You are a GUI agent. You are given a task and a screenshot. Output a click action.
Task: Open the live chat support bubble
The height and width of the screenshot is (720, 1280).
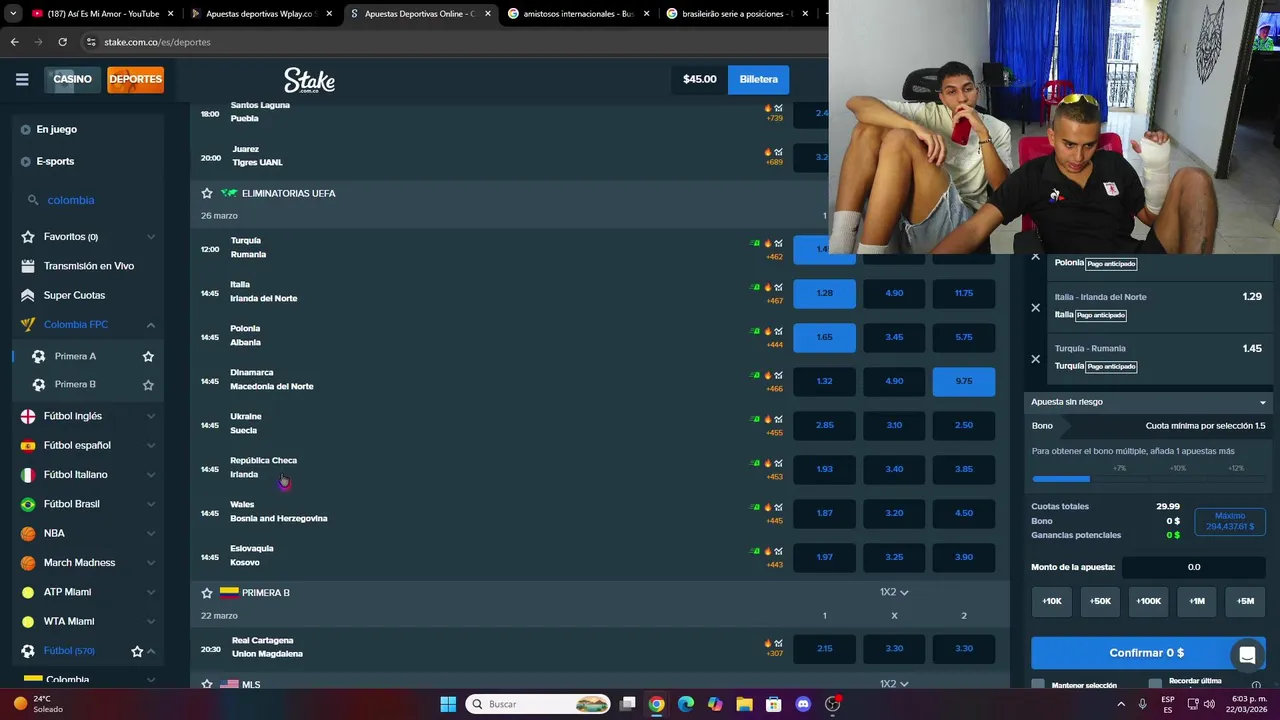[1247, 656]
